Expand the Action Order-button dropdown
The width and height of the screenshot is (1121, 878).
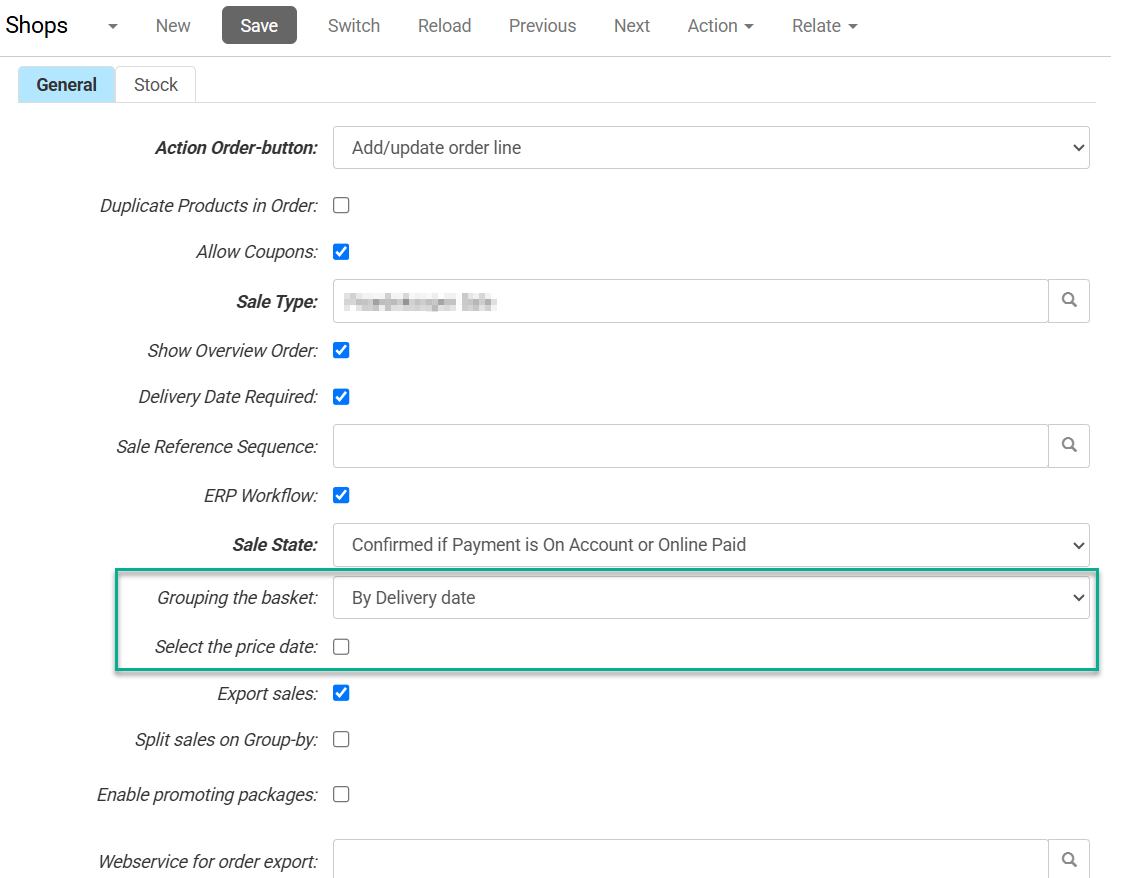tap(710, 148)
